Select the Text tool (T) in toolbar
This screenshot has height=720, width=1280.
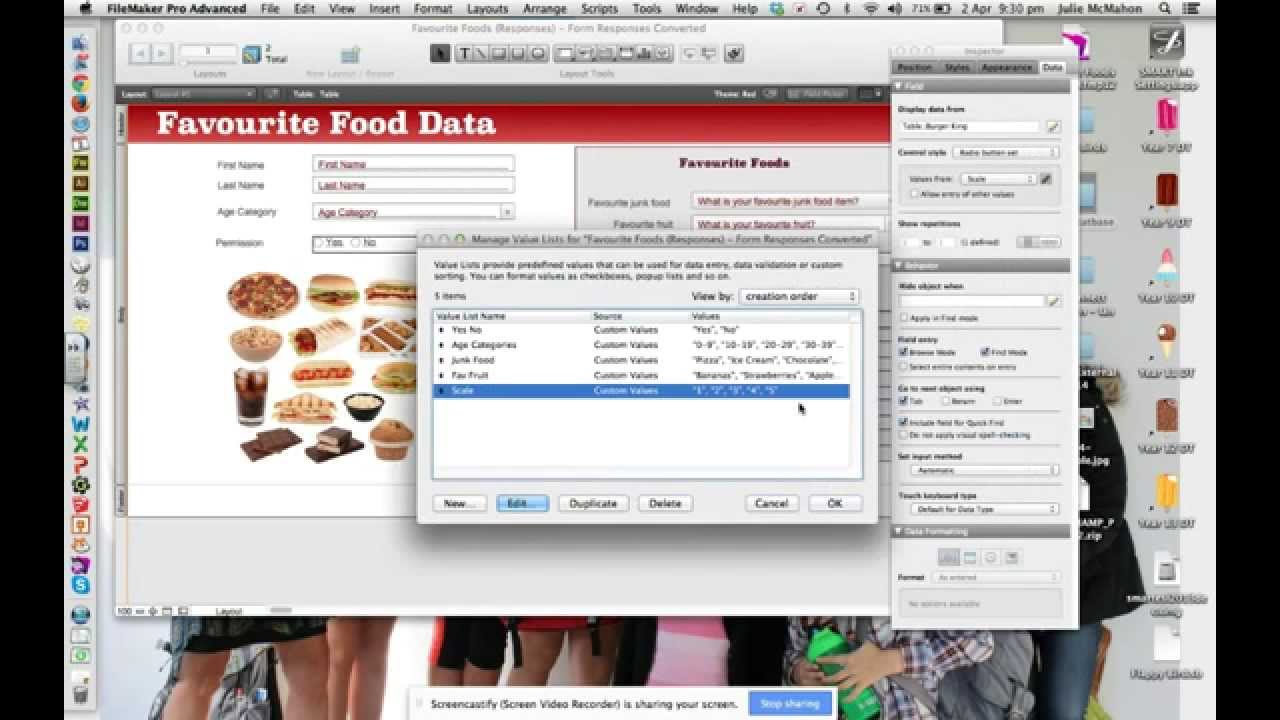[x=465, y=54]
